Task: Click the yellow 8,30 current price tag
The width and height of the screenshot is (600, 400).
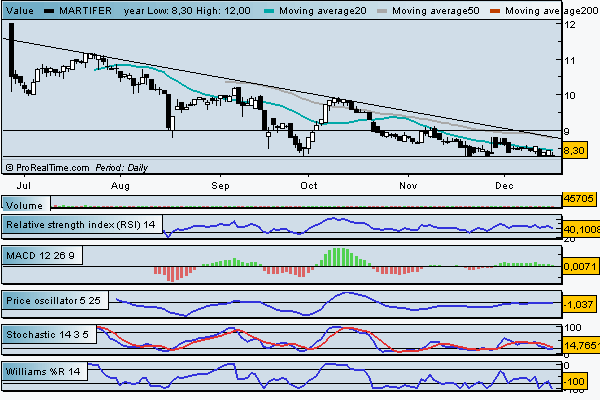Action: pyautogui.click(x=574, y=150)
